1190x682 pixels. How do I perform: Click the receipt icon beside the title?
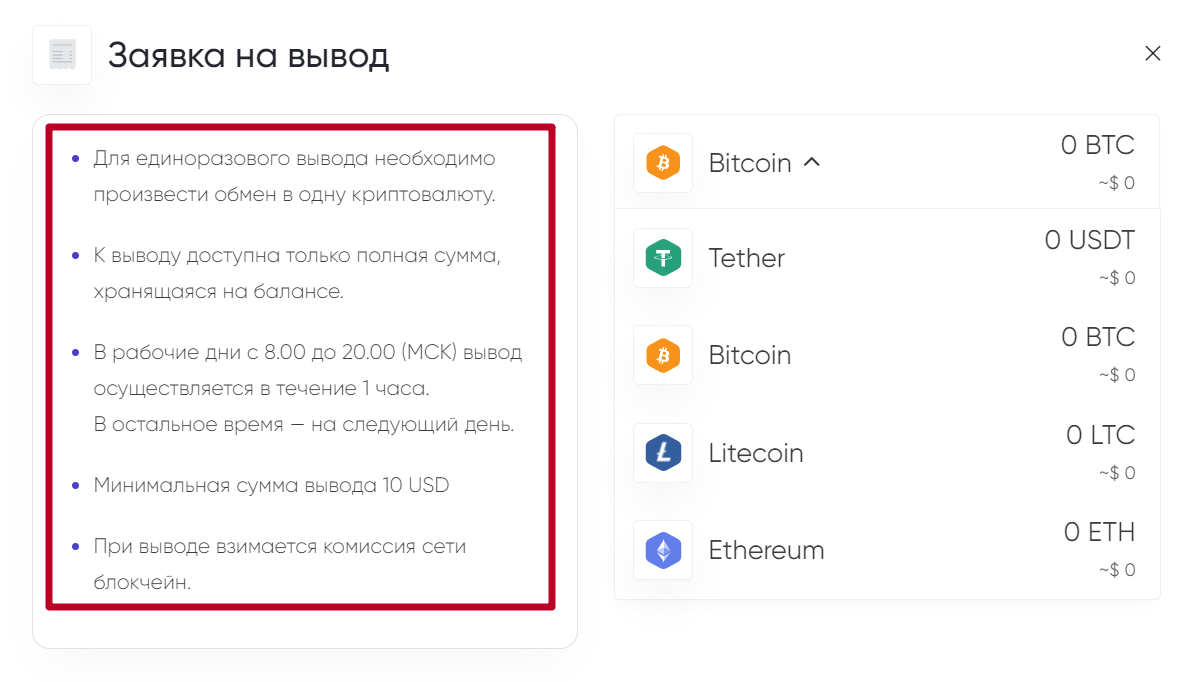point(62,55)
